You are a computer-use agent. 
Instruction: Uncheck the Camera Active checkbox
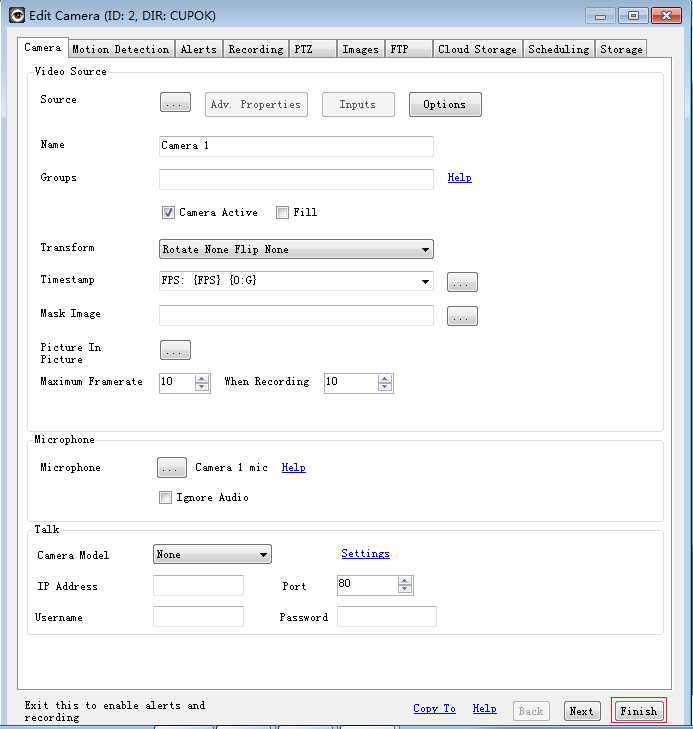[168, 213]
